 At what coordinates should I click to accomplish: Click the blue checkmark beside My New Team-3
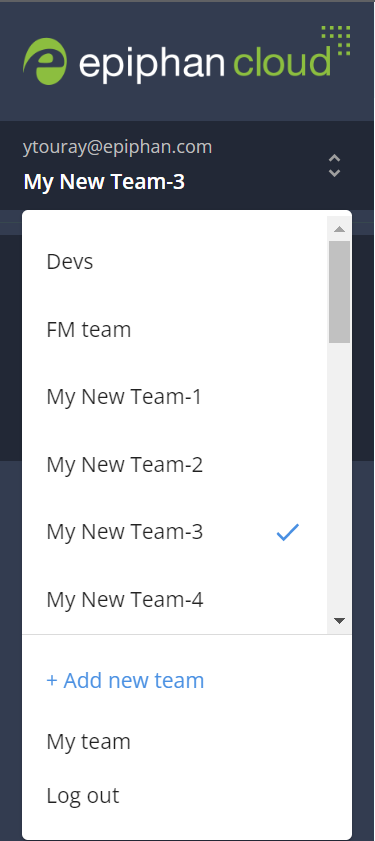[x=288, y=532]
